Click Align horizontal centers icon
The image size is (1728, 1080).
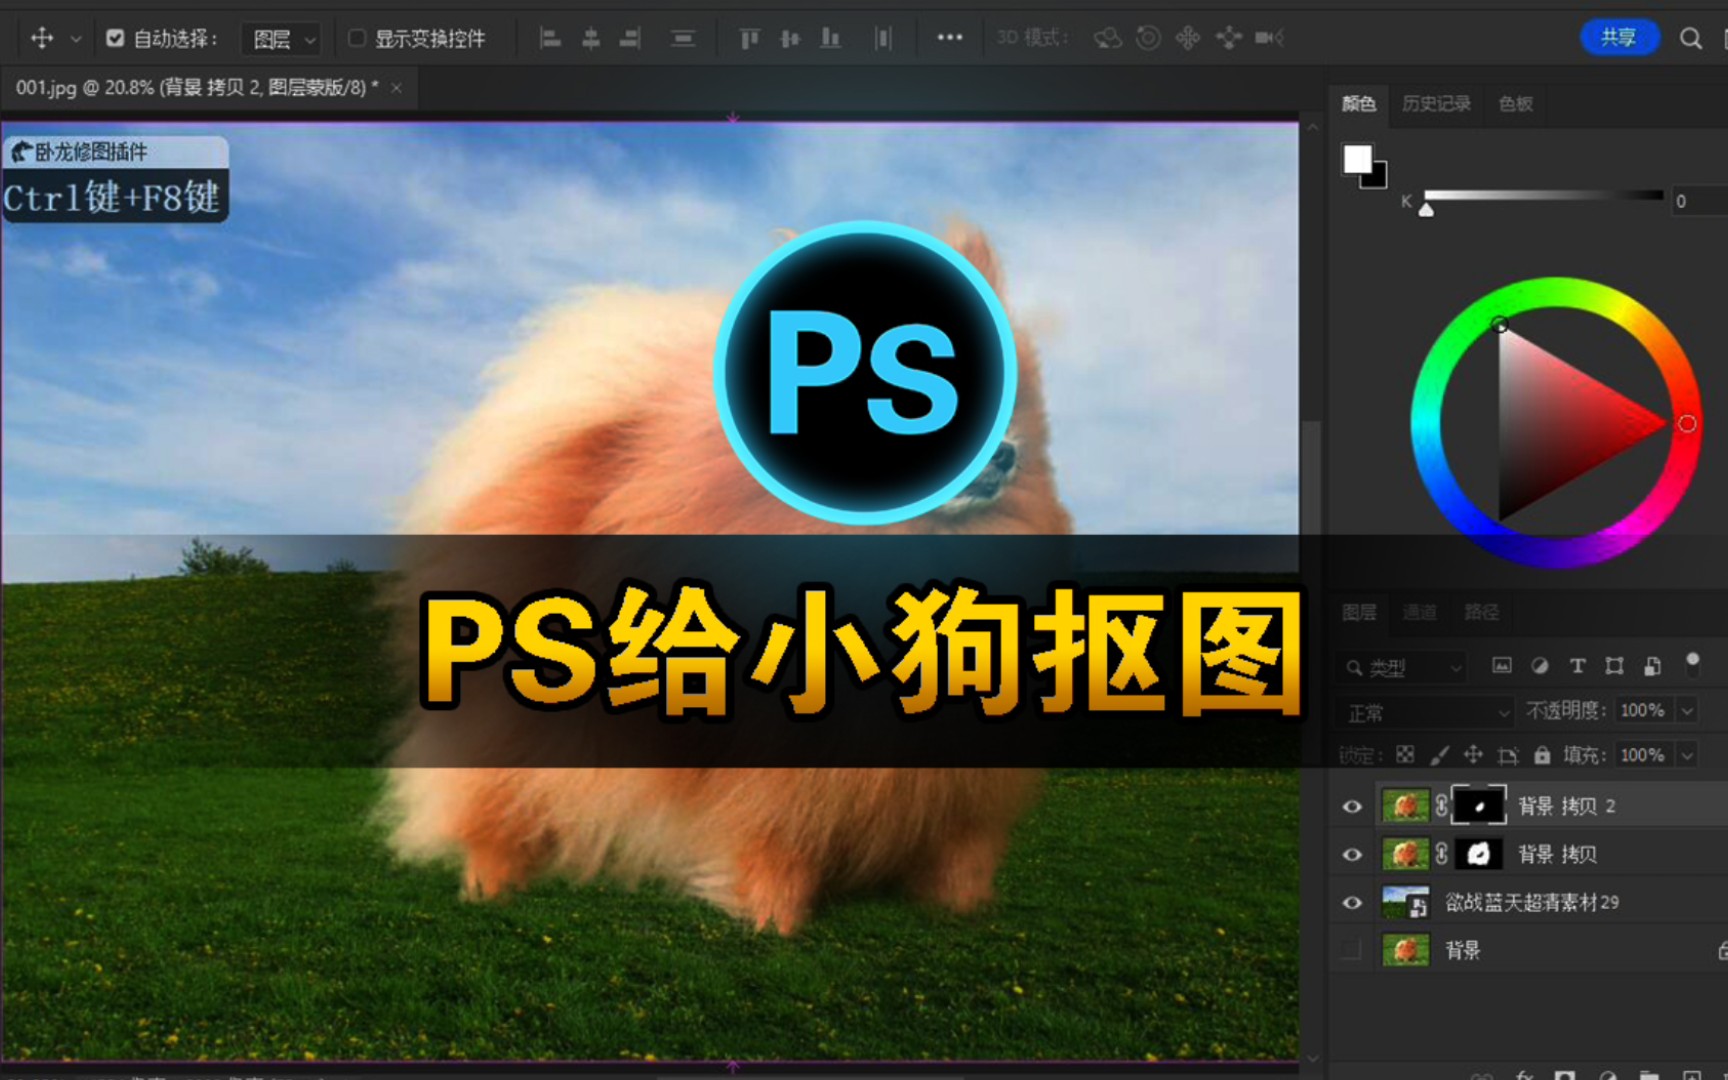point(591,38)
